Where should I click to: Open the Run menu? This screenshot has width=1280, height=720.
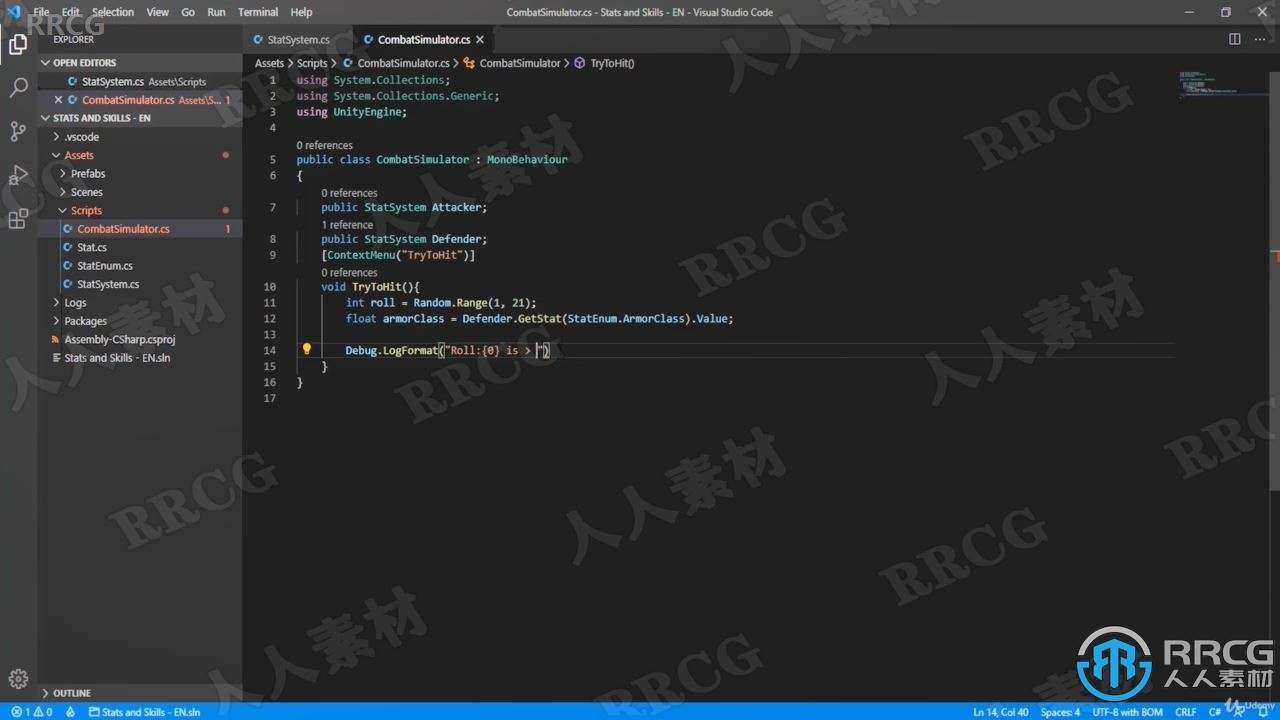tap(216, 12)
